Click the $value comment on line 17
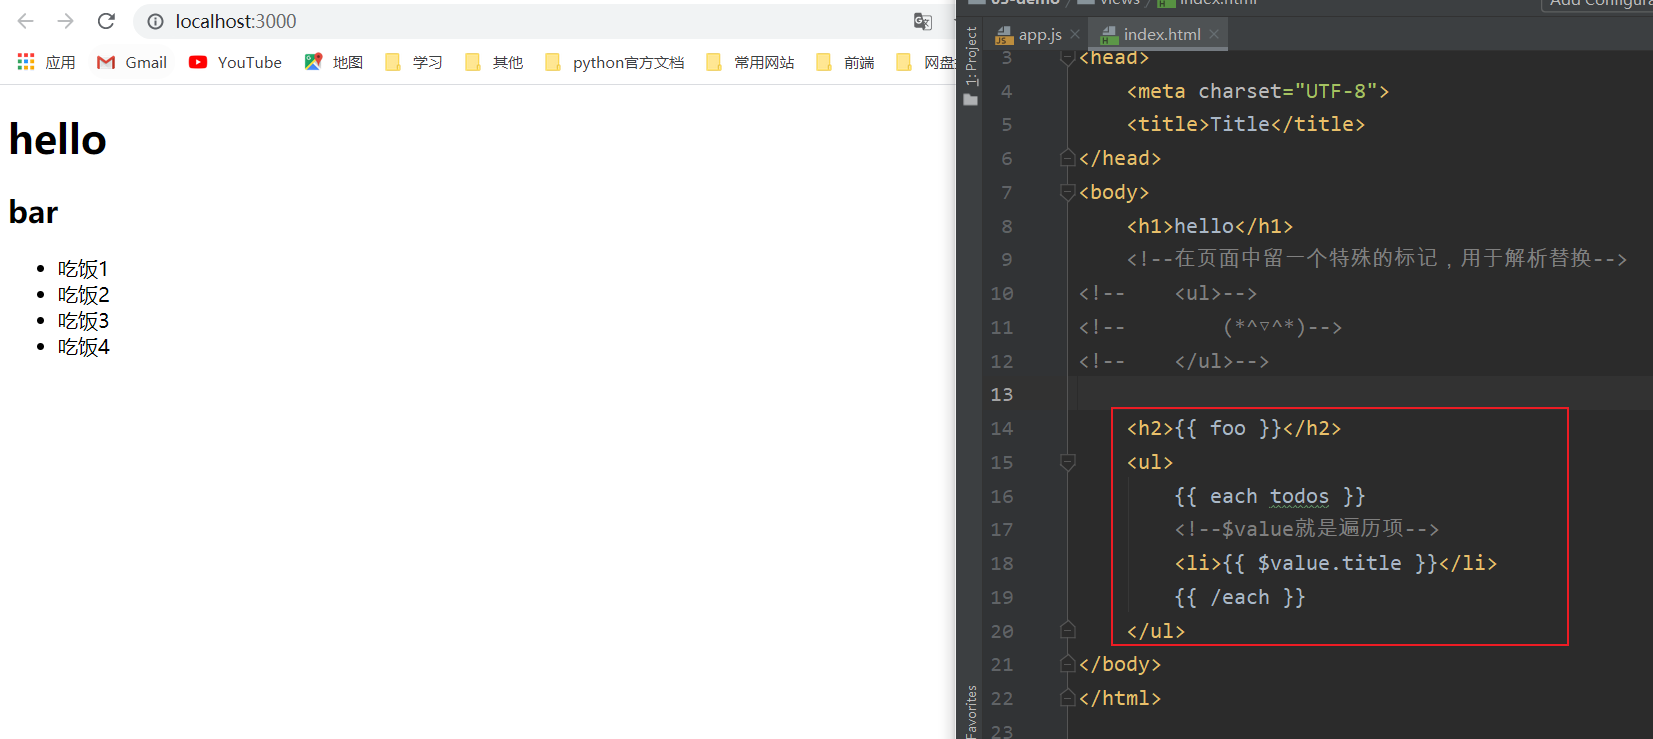This screenshot has width=1653, height=739. tap(1307, 529)
